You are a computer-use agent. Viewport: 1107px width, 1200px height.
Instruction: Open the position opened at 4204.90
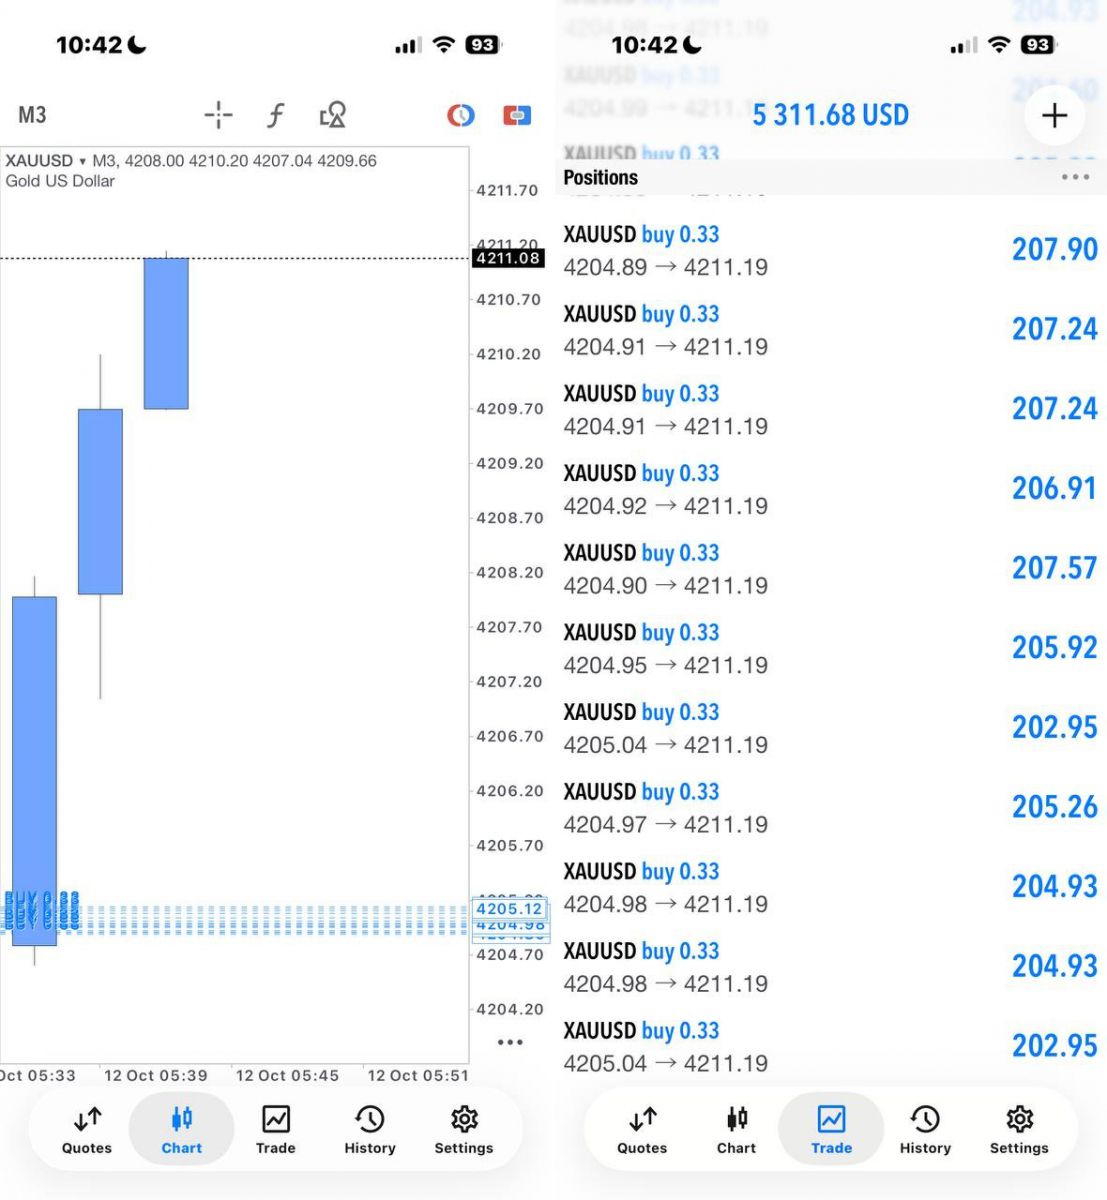pyautogui.click(x=830, y=568)
